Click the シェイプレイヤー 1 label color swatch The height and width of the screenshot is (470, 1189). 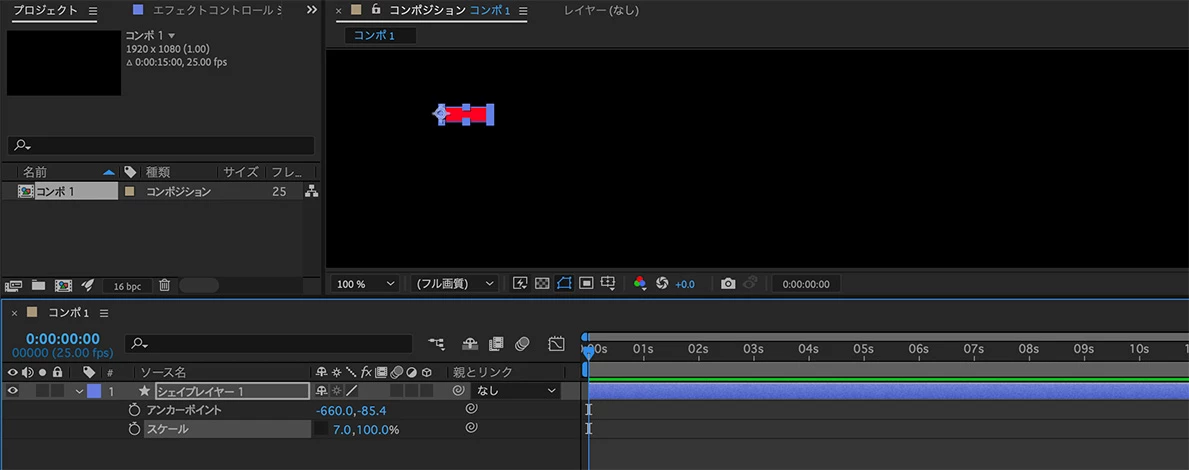tap(94, 391)
